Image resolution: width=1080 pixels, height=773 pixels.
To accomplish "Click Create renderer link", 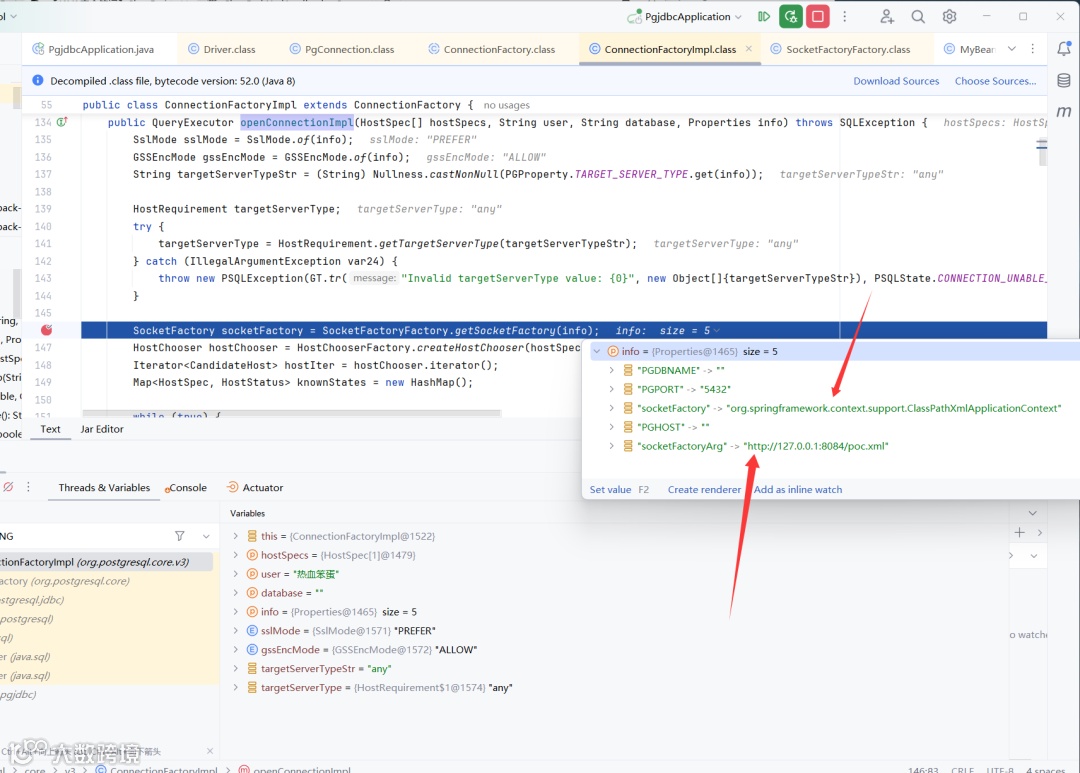I will (x=704, y=489).
